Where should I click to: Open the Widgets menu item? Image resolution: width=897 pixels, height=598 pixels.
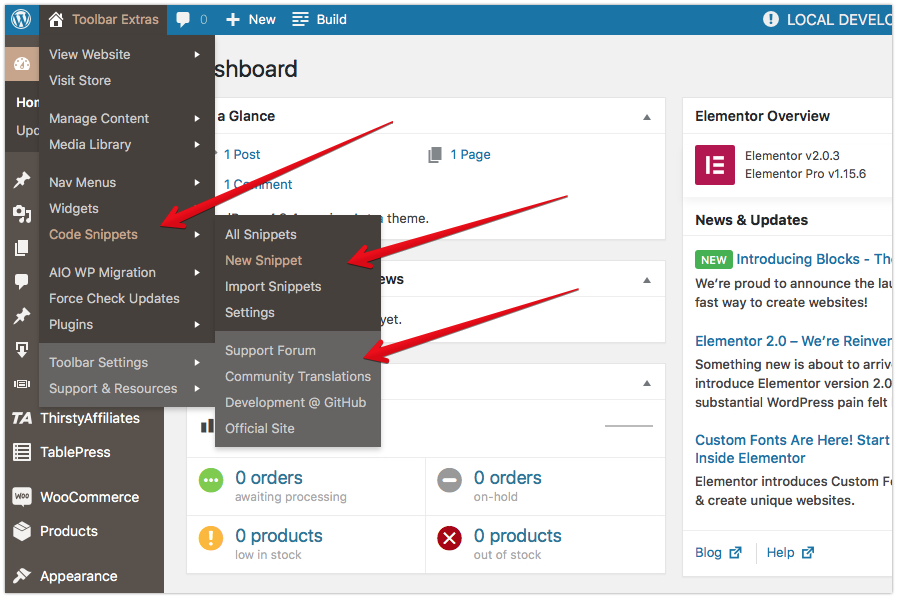click(74, 208)
